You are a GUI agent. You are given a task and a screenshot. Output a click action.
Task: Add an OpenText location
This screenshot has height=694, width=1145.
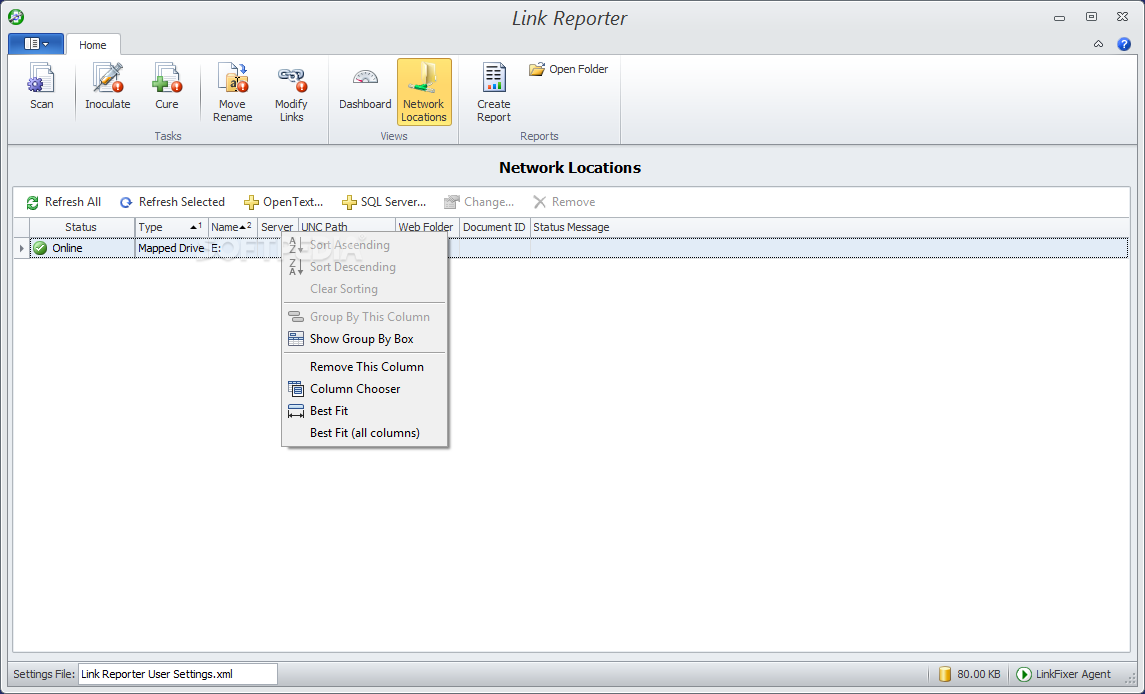(x=283, y=202)
